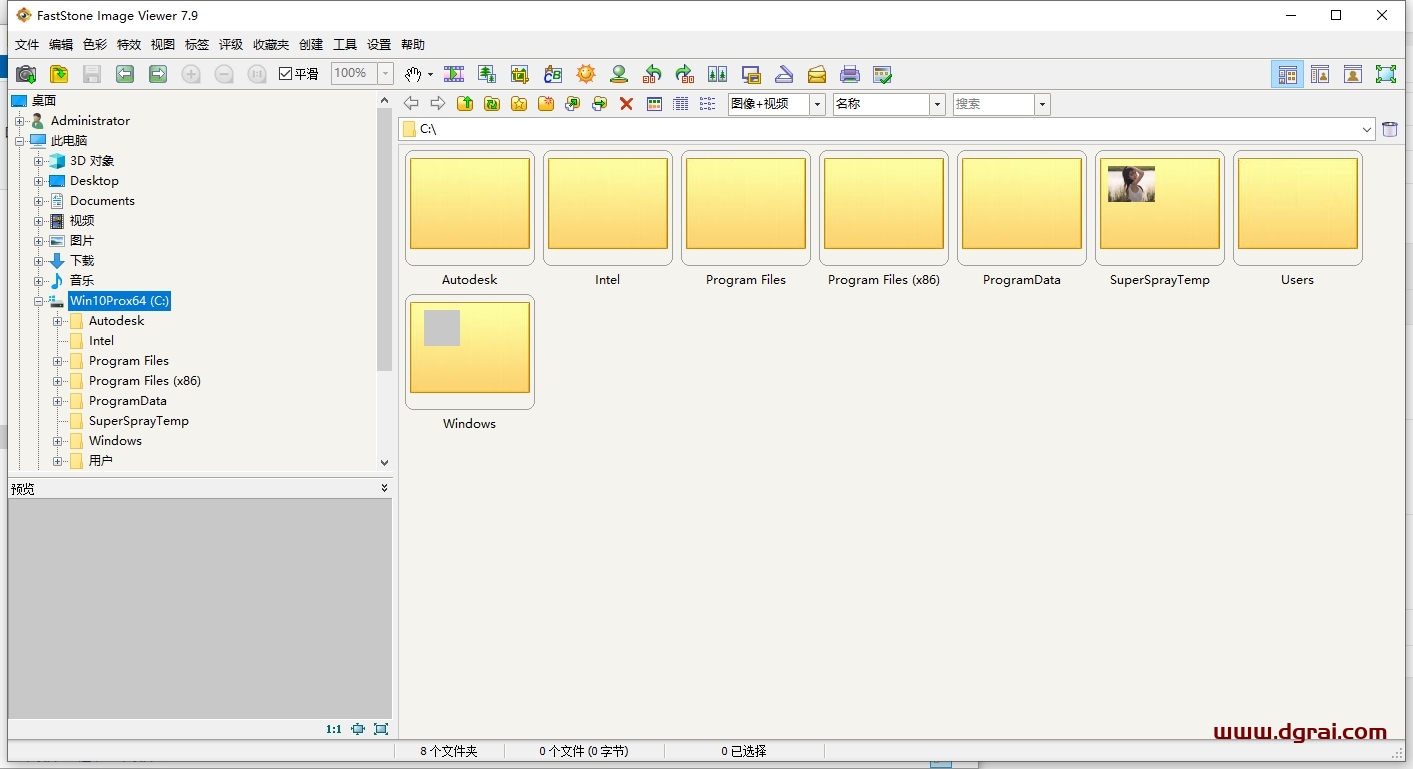The height and width of the screenshot is (769, 1413).
Task: Click the printer icon in toolbar
Action: pyautogui.click(x=850, y=74)
